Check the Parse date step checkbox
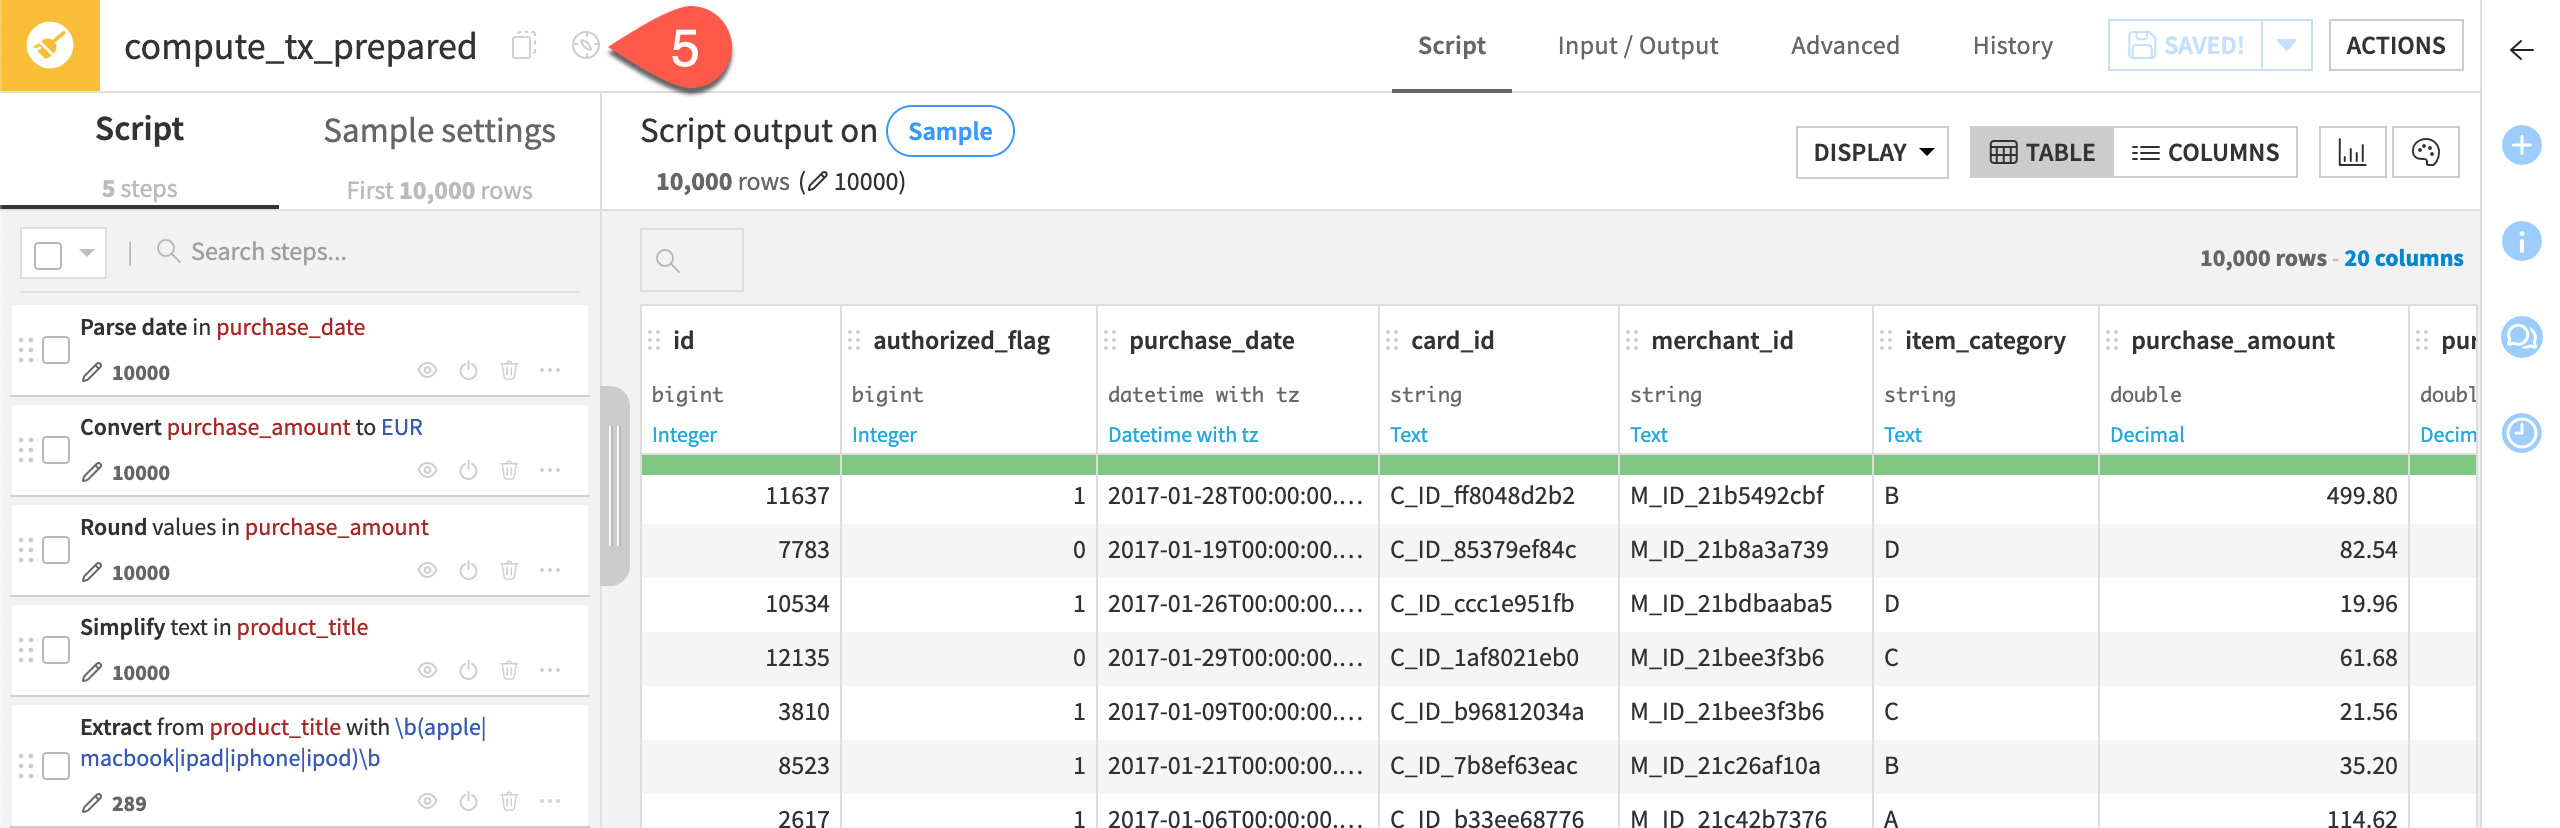Viewport: 2560px width, 828px height. (56, 350)
